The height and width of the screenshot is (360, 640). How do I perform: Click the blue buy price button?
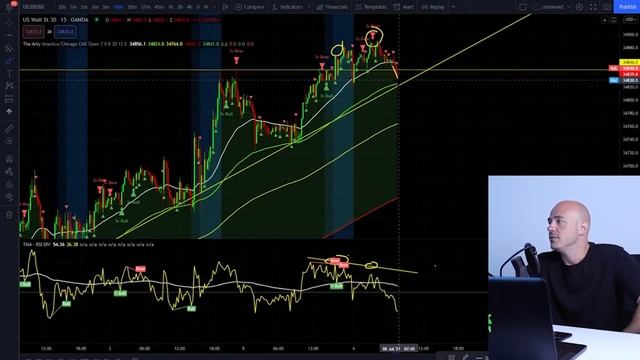[65, 31]
